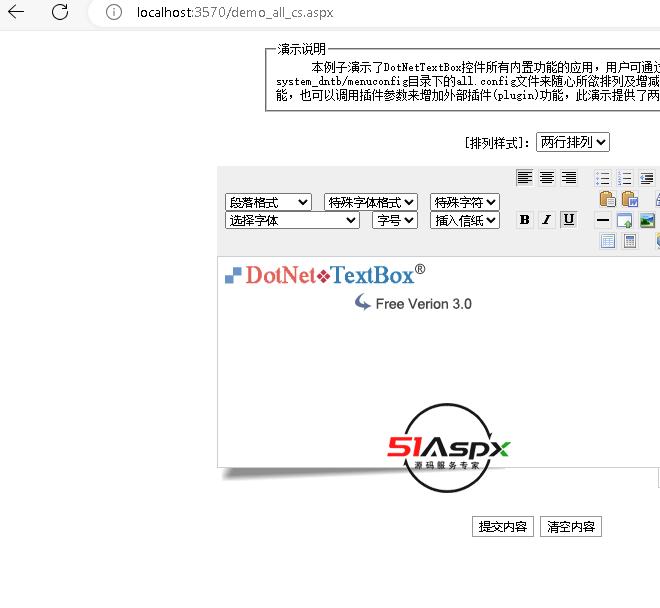Center-align text in editor toolbar
This screenshot has height=608, width=660.
coord(547,178)
